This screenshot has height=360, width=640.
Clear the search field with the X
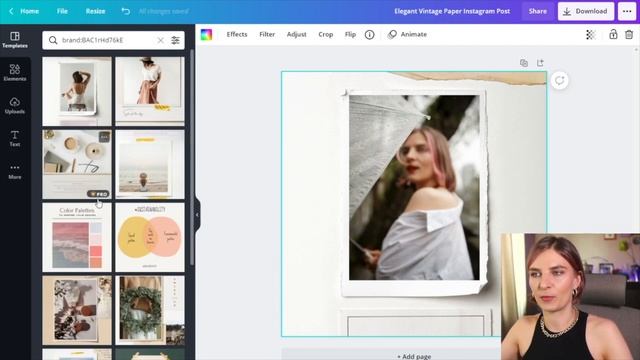[160, 40]
